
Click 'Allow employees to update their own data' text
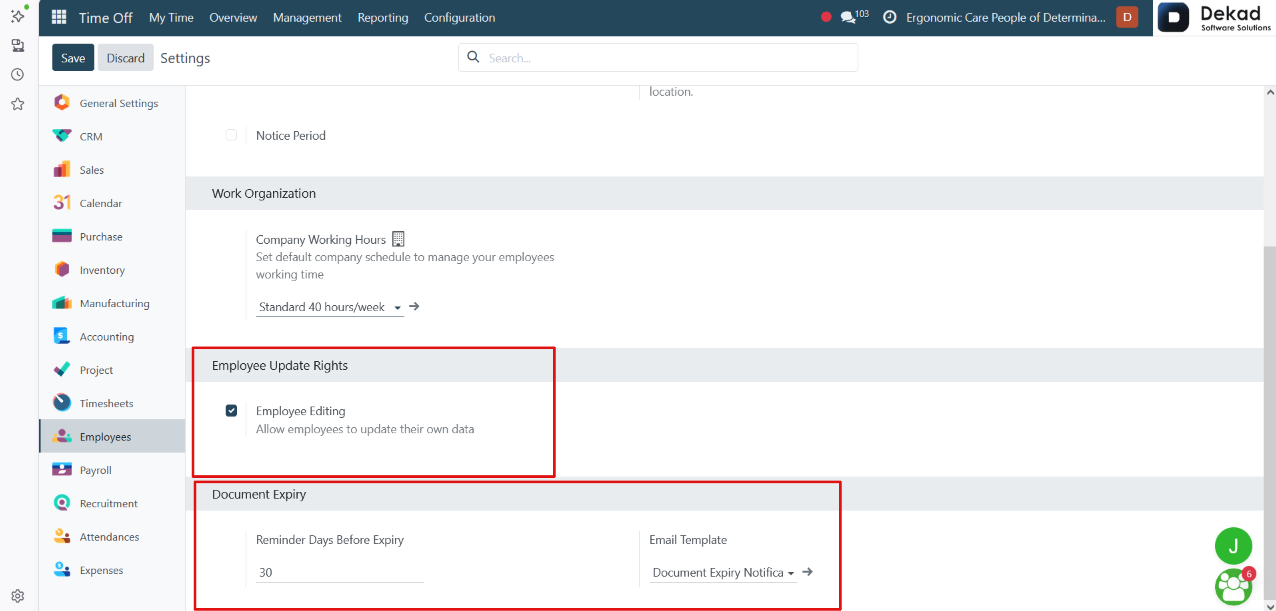[x=365, y=429]
